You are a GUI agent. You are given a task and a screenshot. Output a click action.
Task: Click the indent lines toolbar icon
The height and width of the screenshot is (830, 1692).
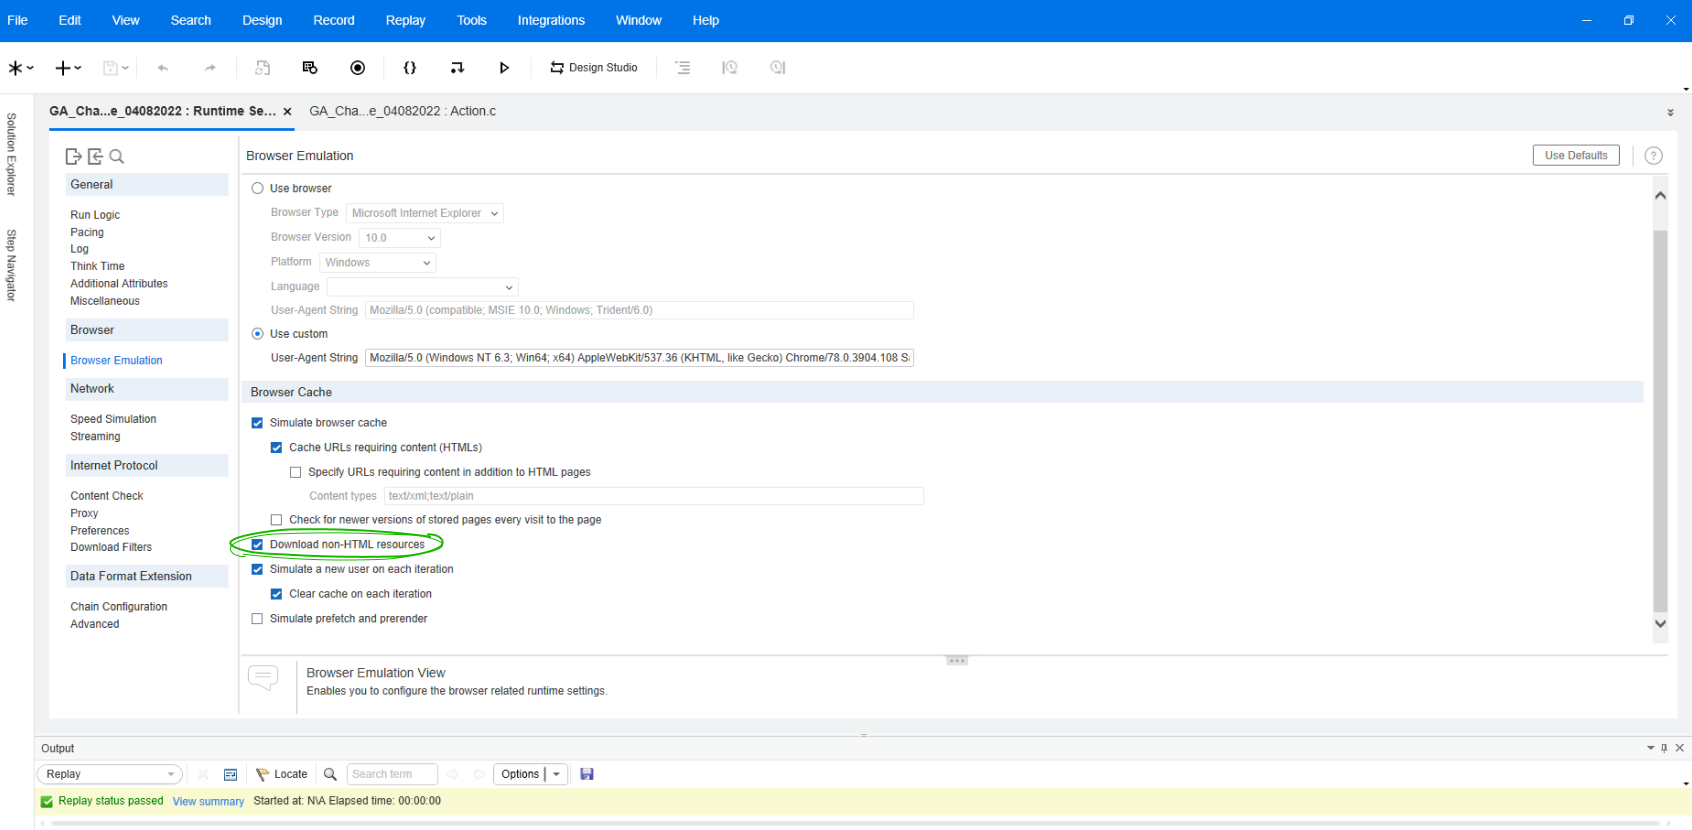click(683, 68)
